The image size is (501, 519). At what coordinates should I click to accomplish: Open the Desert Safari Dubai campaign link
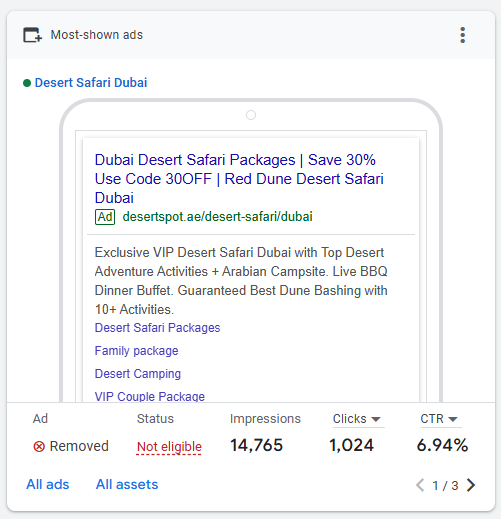(91, 83)
